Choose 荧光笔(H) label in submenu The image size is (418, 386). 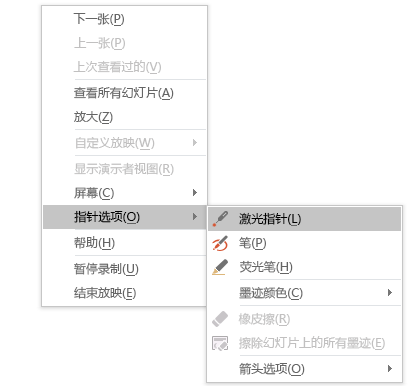pyautogui.click(x=266, y=267)
